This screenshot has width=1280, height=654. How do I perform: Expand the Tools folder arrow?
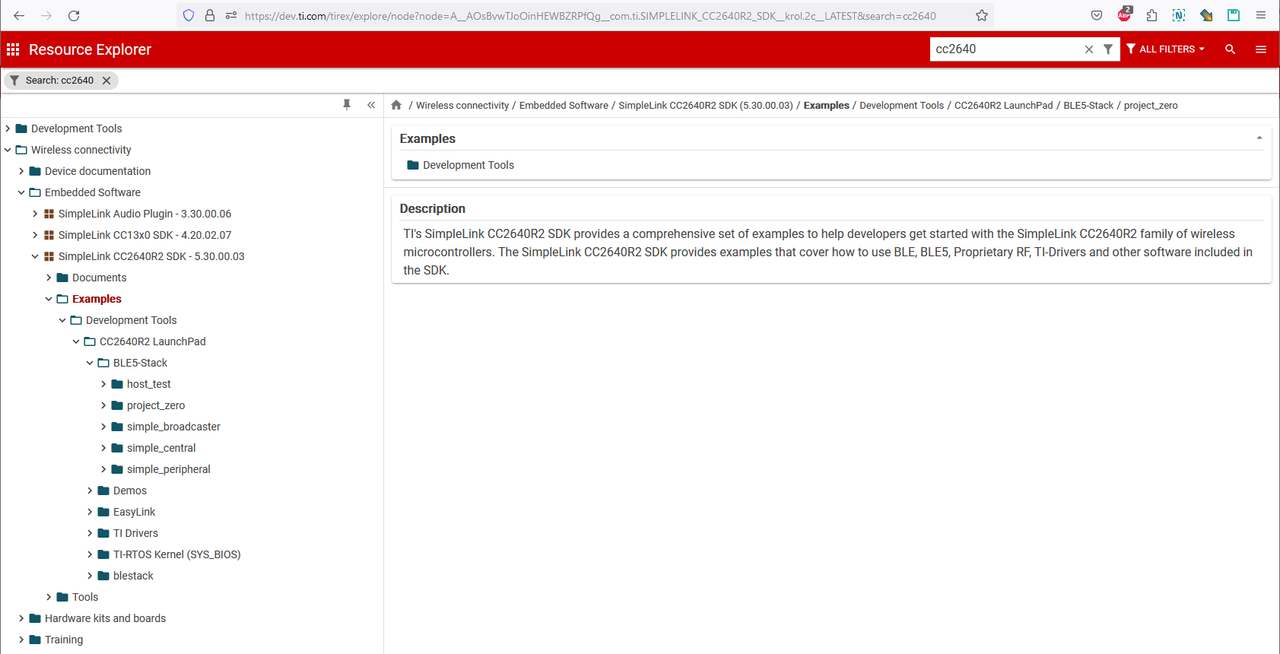pos(49,597)
